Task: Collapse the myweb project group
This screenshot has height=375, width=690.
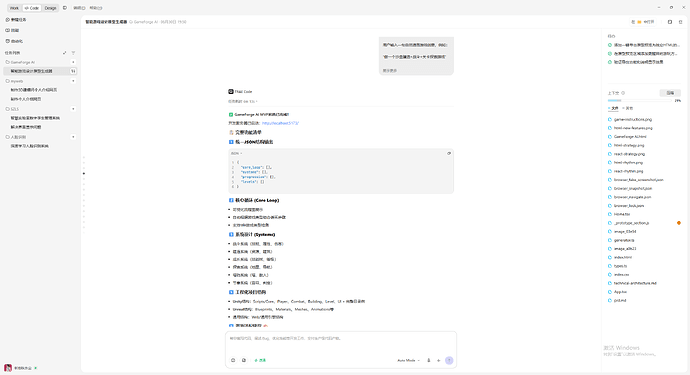Action: (73, 81)
